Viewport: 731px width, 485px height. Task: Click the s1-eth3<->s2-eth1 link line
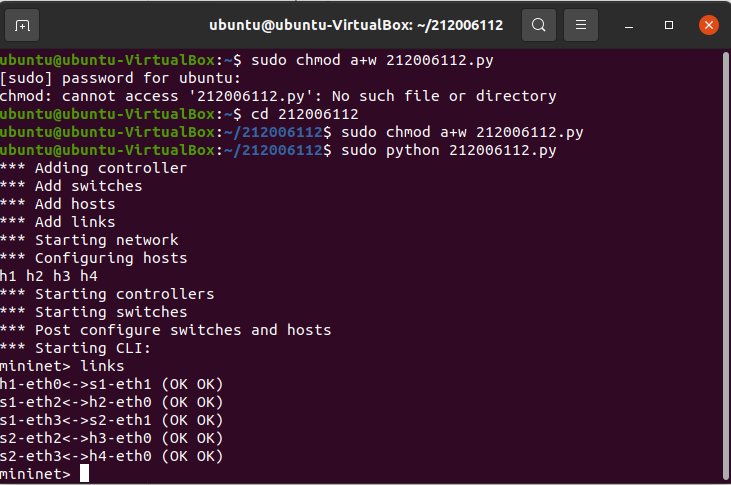pyautogui.click(x=111, y=420)
